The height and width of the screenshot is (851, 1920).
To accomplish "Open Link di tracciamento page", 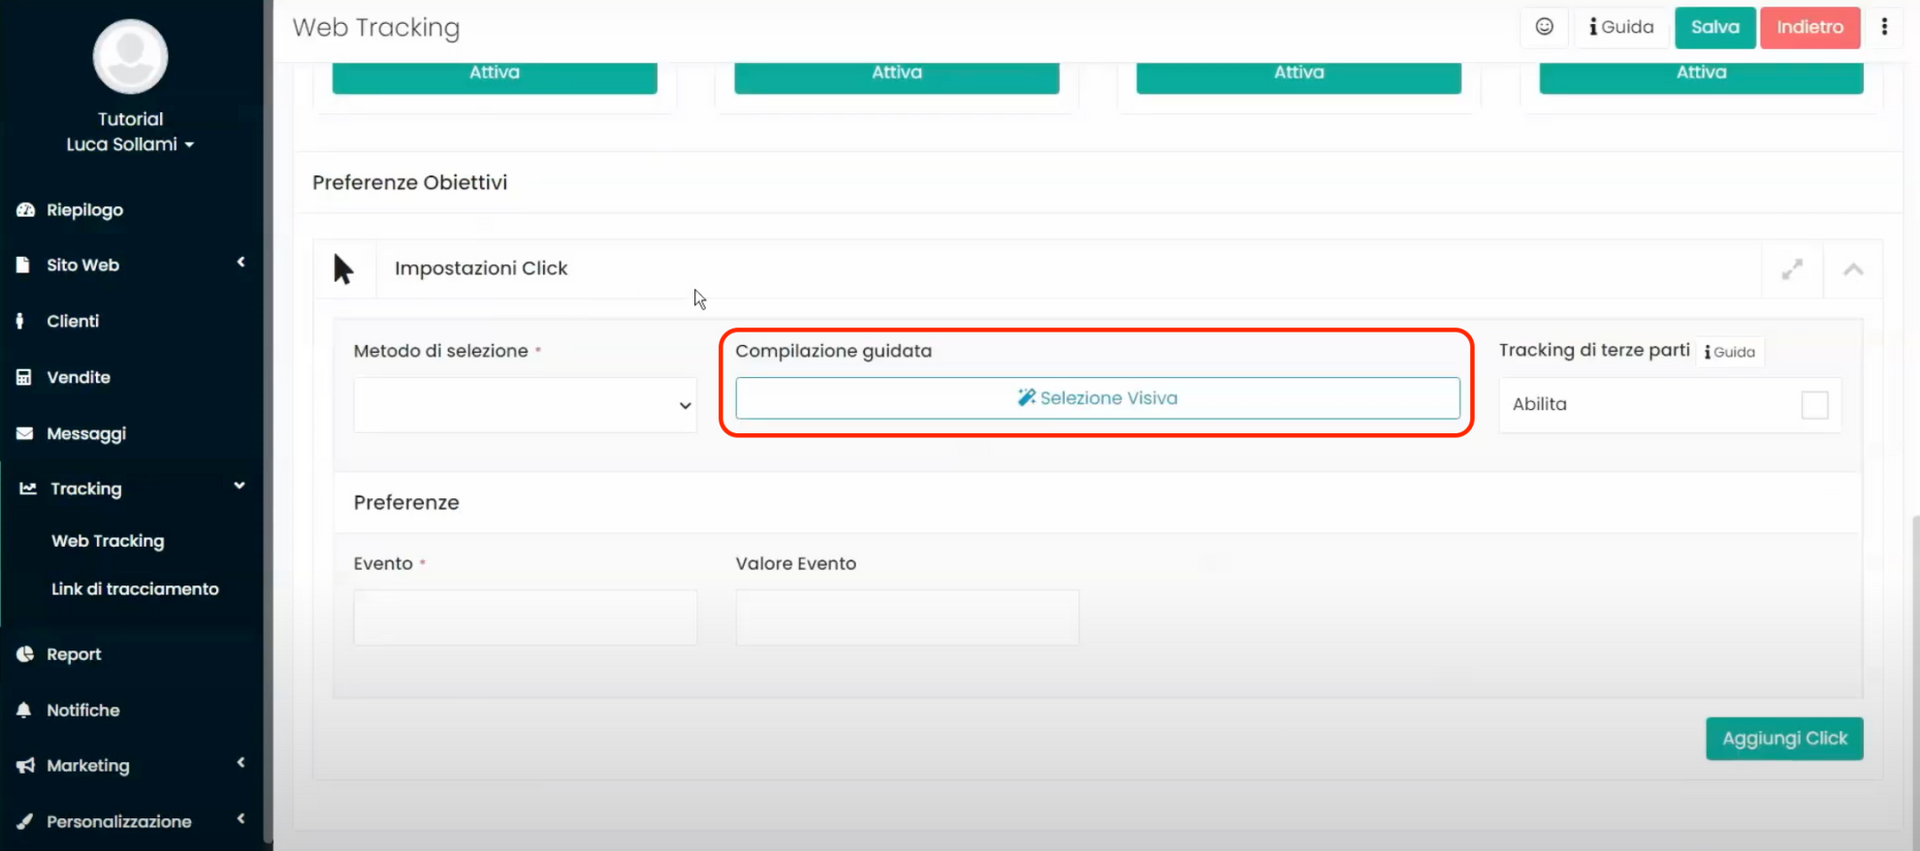I will point(135,589).
